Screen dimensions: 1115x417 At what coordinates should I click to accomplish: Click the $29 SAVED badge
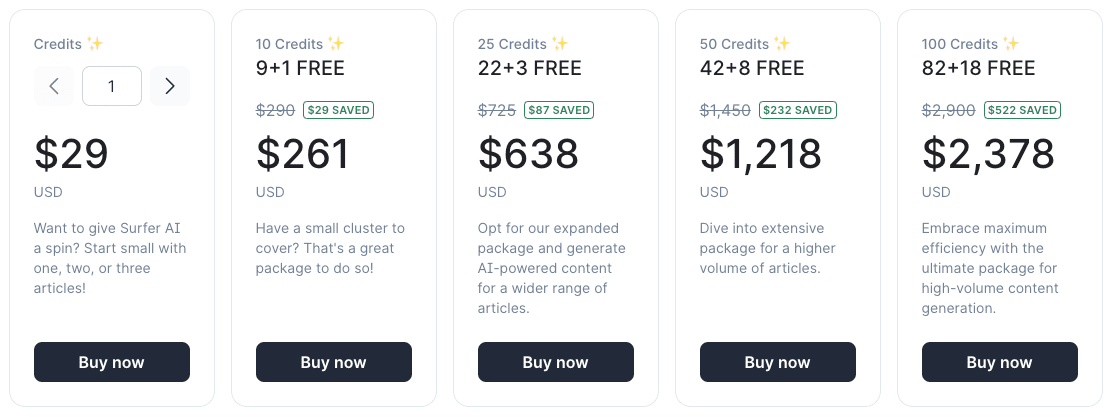pyautogui.click(x=338, y=110)
